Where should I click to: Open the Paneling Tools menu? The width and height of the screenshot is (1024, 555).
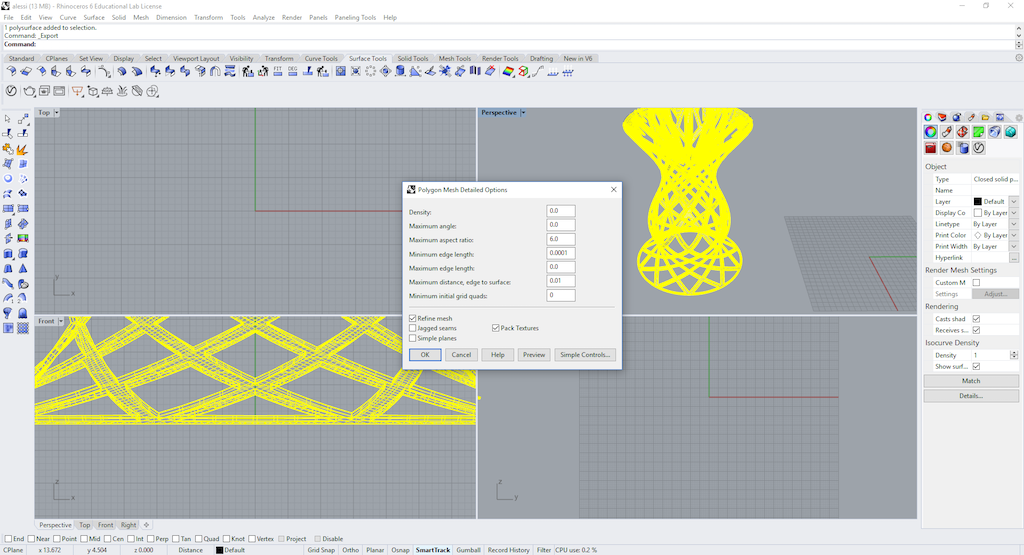pos(355,18)
